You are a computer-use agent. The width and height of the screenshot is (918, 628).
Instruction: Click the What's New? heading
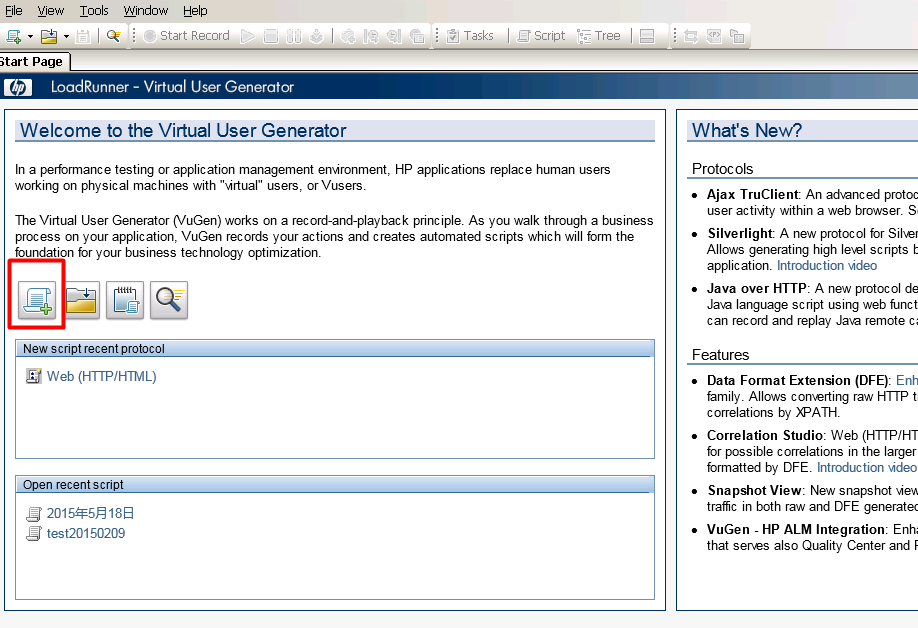coord(746,130)
